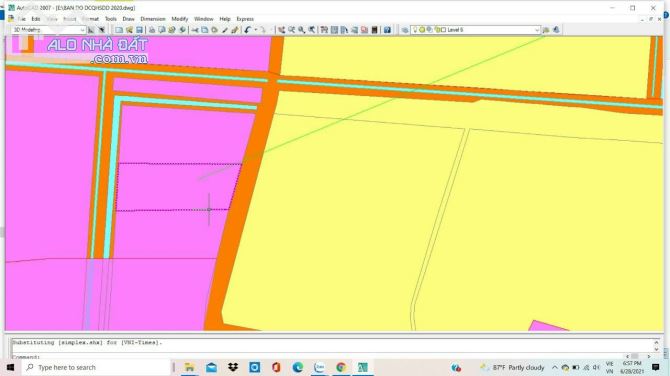Click the Sheet Set Manager icon
This screenshot has width=670, height=376.
(354, 30)
